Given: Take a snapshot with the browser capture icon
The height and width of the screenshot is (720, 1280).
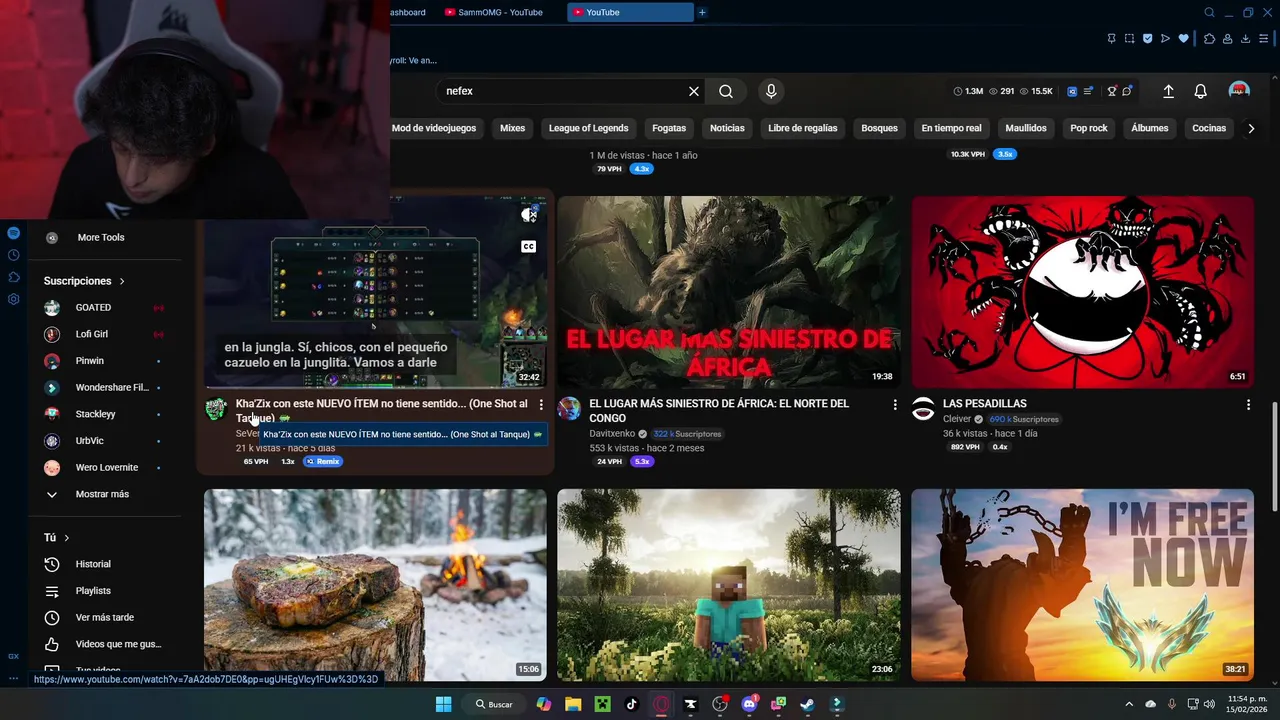Looking at the screenshot, I should click(1130, 39).
